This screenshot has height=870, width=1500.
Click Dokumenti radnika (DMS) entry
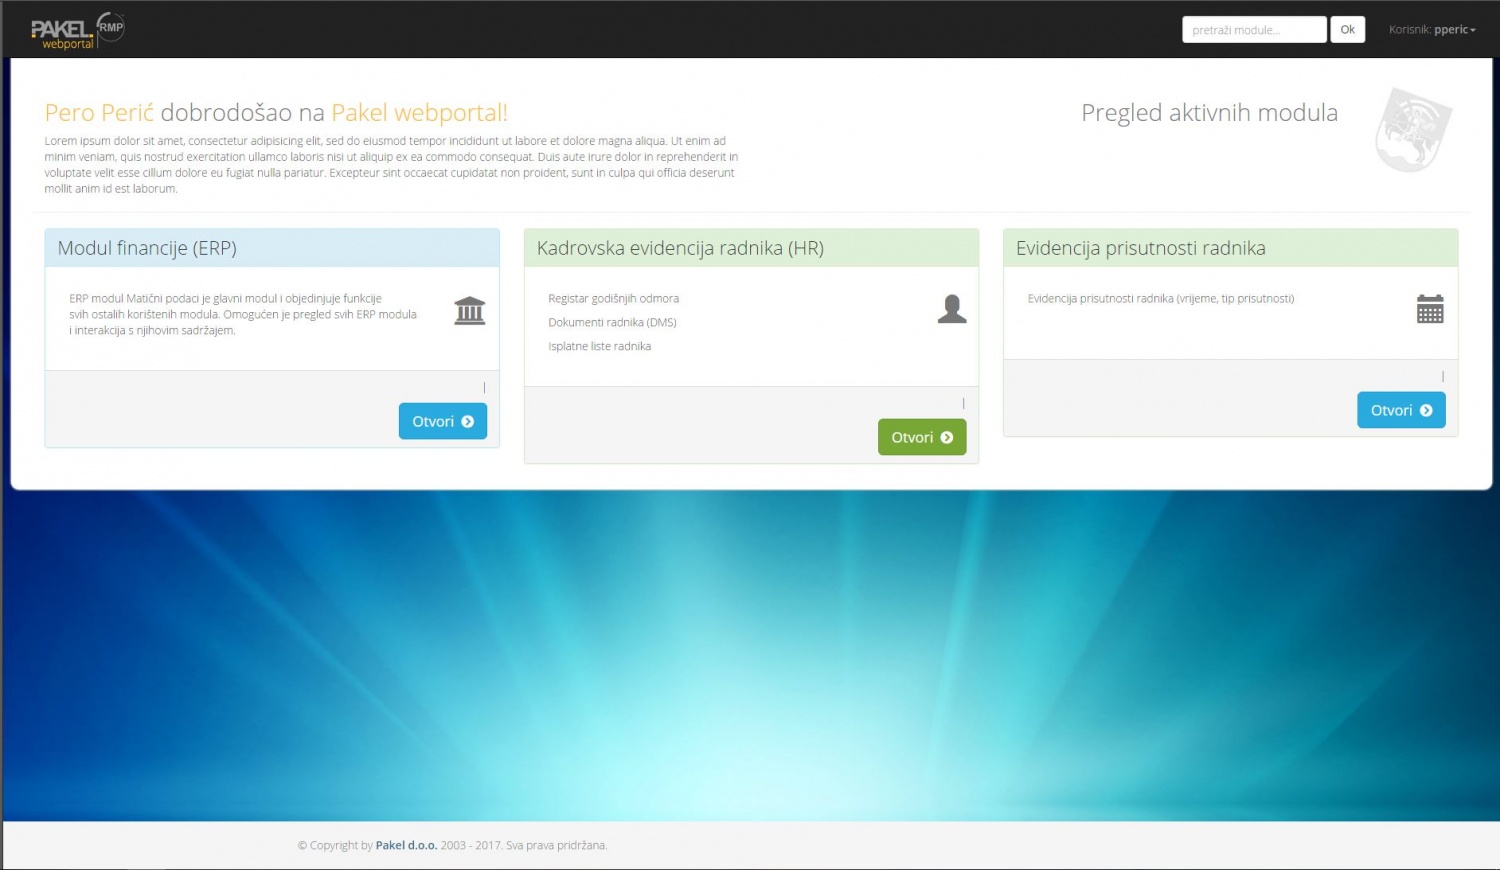coord(612,322)
